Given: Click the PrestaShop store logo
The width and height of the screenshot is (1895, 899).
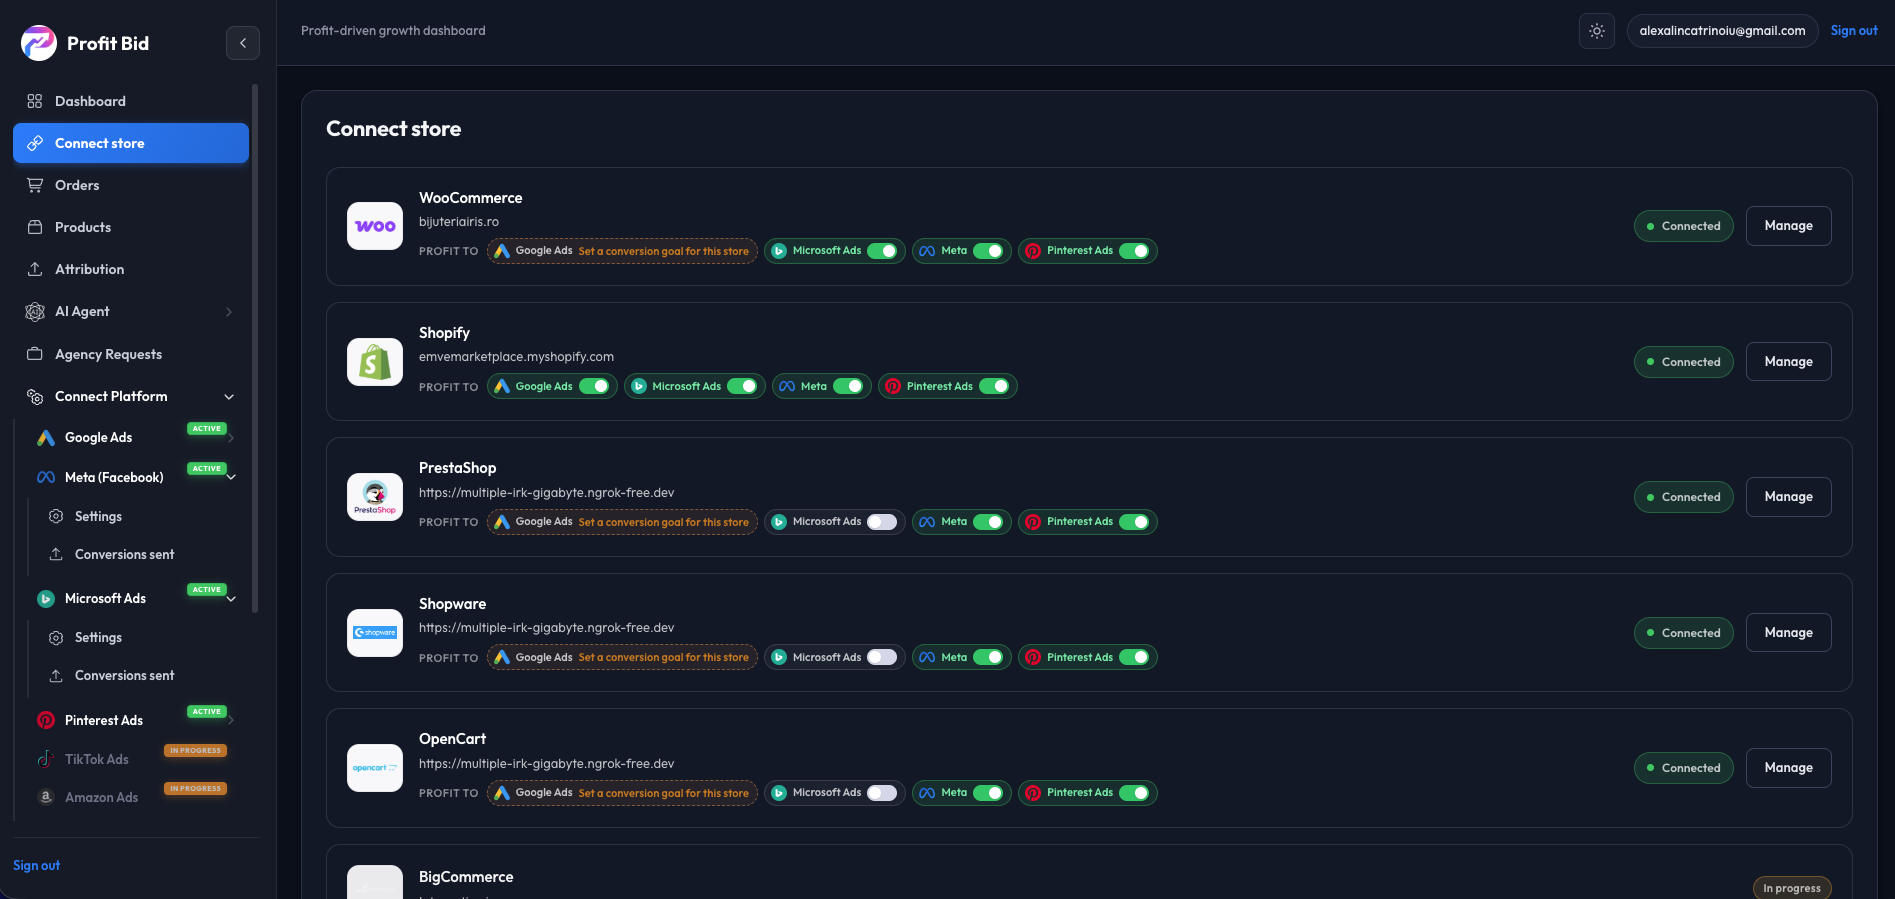Looking at the screenshot, I should pos(375,497).
